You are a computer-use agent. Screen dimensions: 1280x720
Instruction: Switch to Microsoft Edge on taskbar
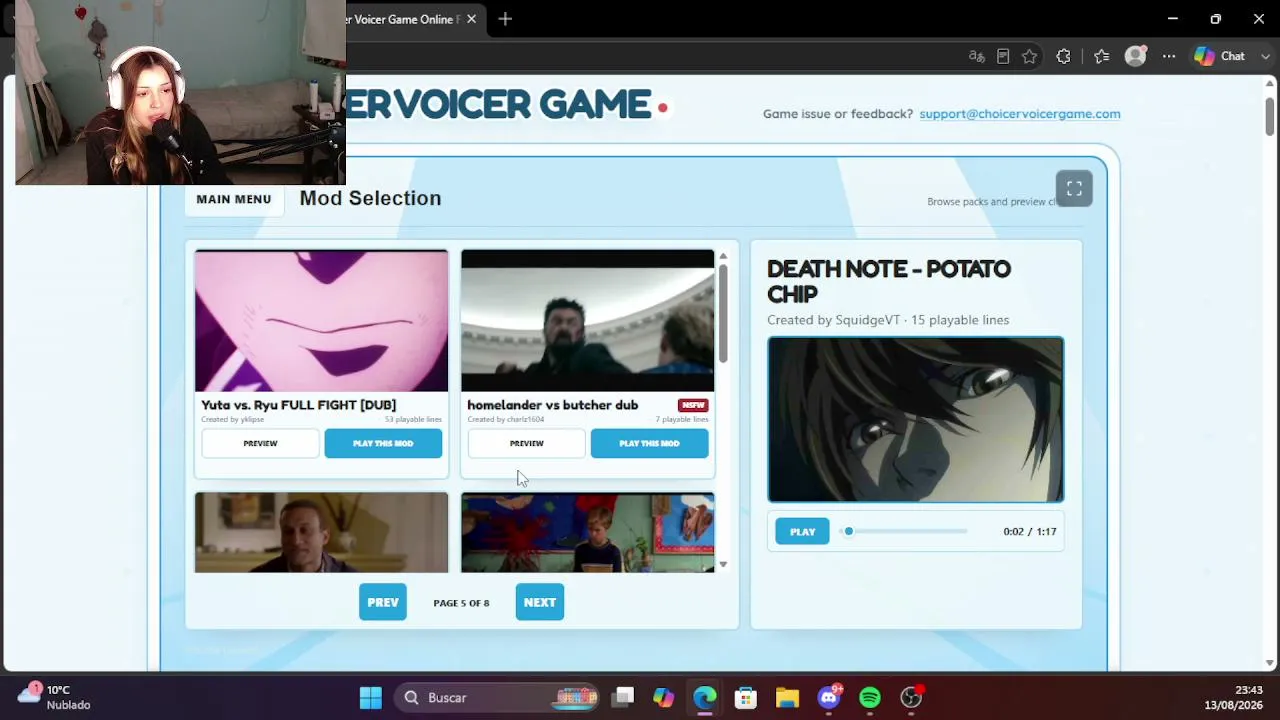click(705, 697)
